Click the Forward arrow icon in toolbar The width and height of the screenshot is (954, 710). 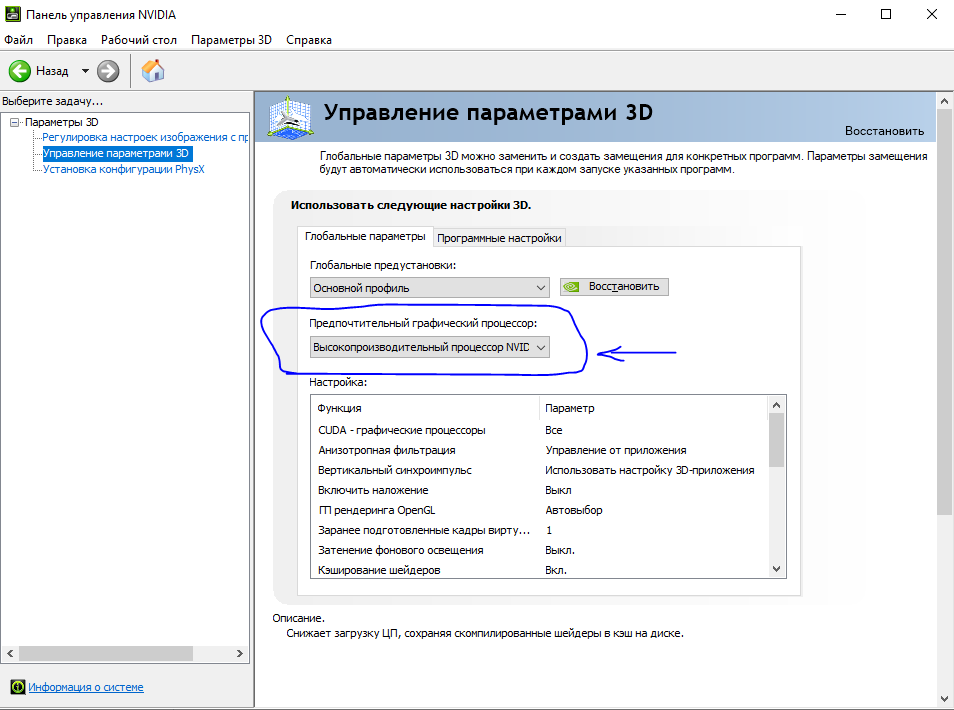click(x=108, y=71)
